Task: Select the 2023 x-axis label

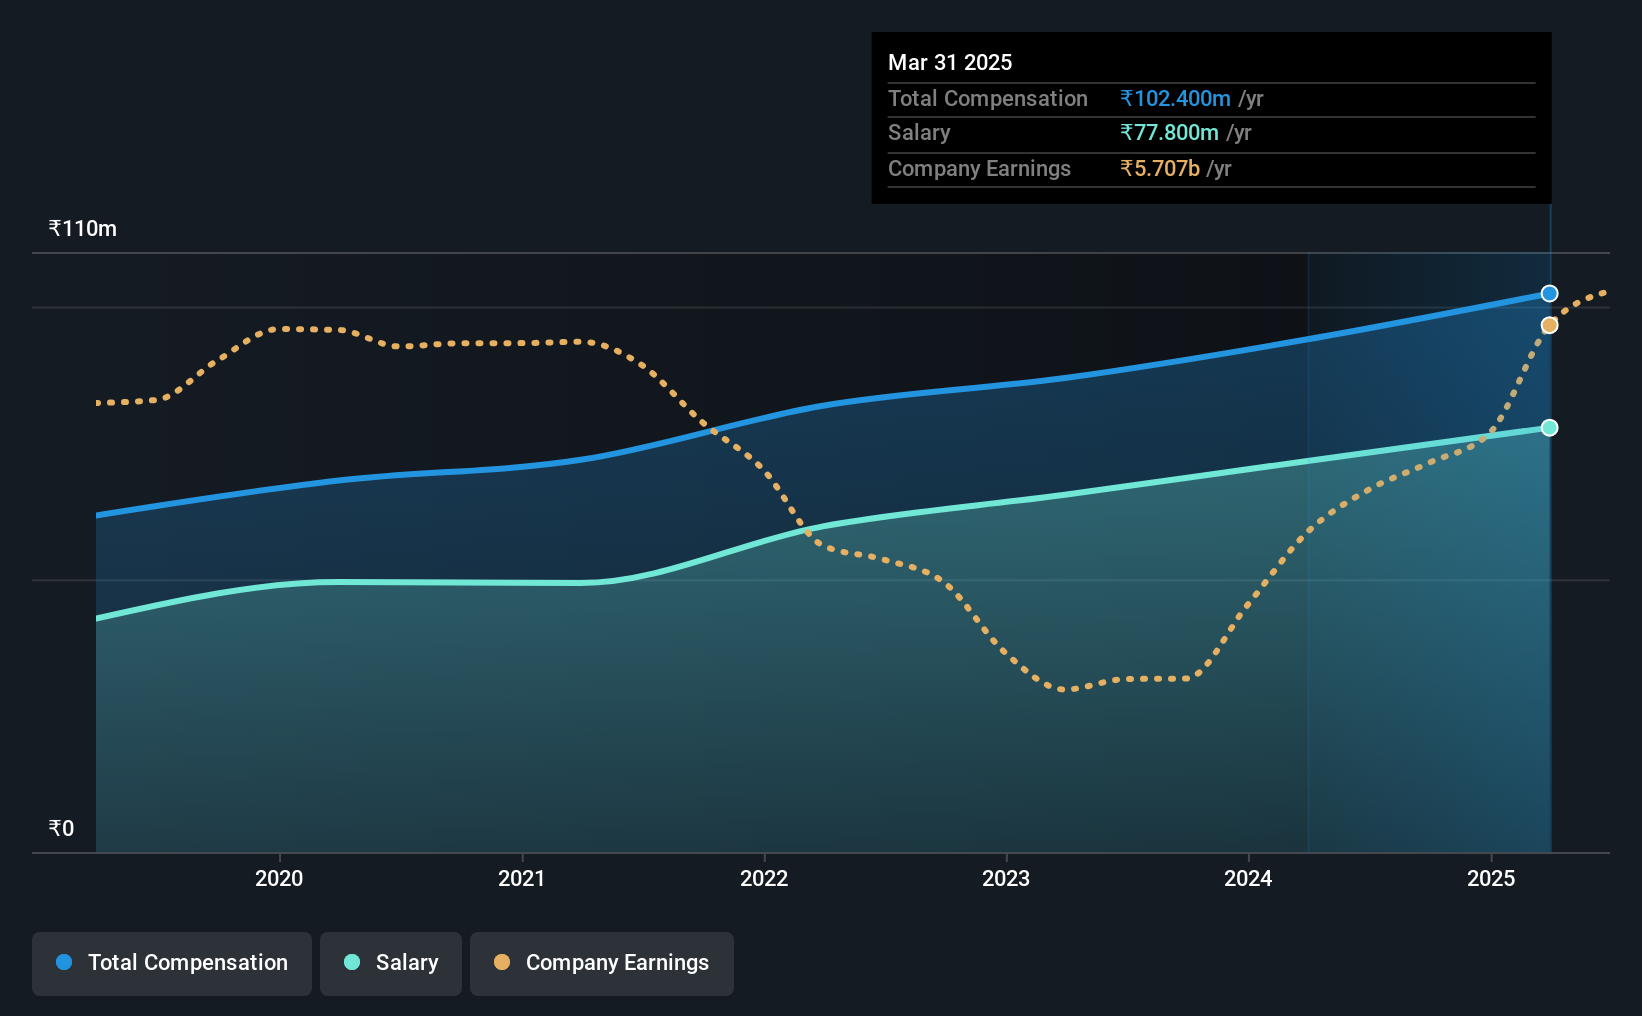Action: (x=1006, y=878)
